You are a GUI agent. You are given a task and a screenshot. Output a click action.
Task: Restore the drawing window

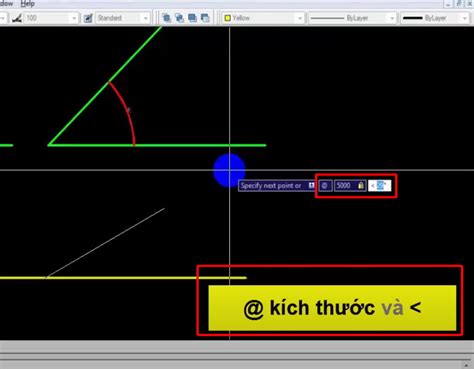[x=459, y=4]
